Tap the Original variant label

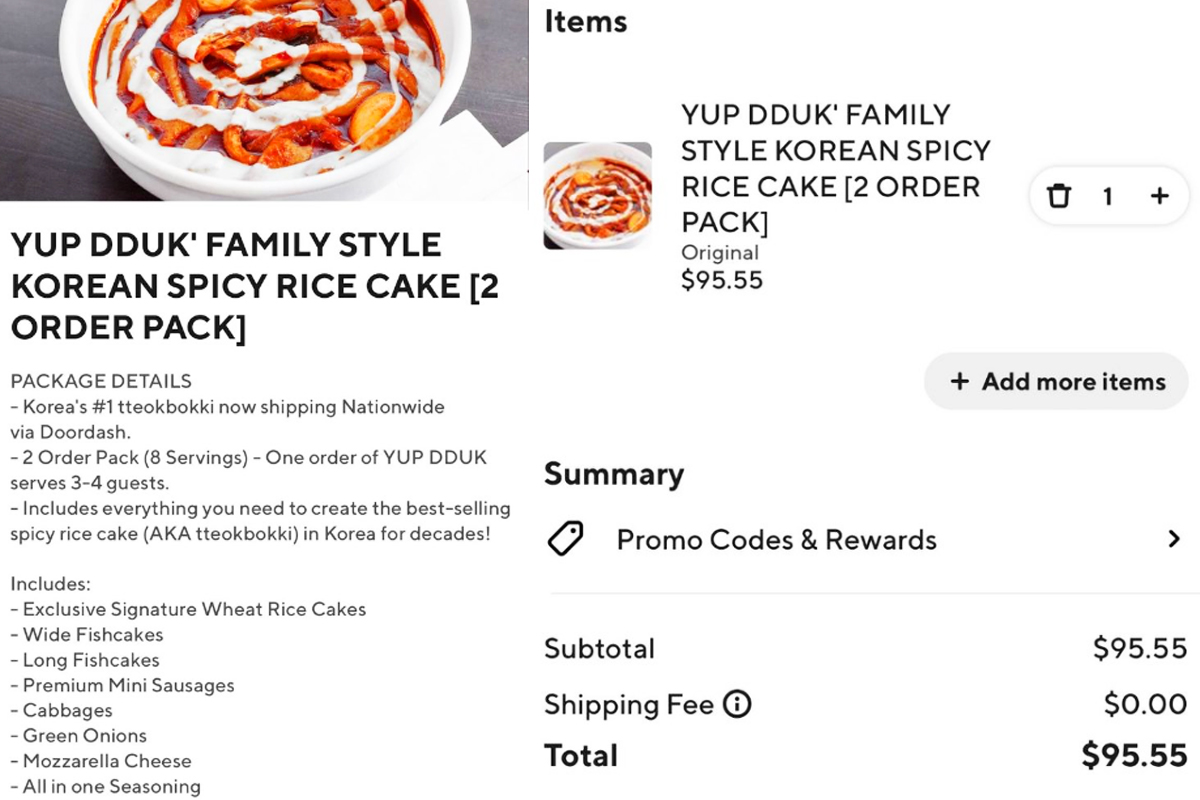pyautogui.click(x=719, y=253)
